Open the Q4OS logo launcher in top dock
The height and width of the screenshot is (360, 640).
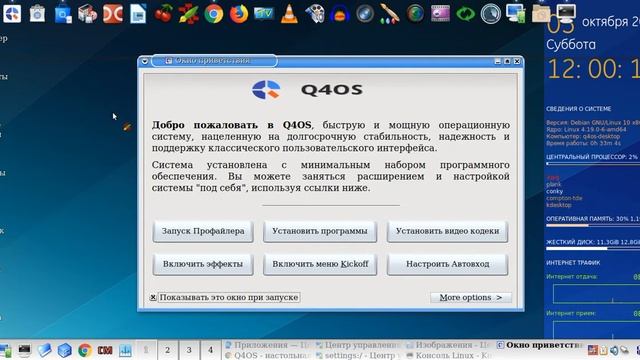click(x=12, y=13)
